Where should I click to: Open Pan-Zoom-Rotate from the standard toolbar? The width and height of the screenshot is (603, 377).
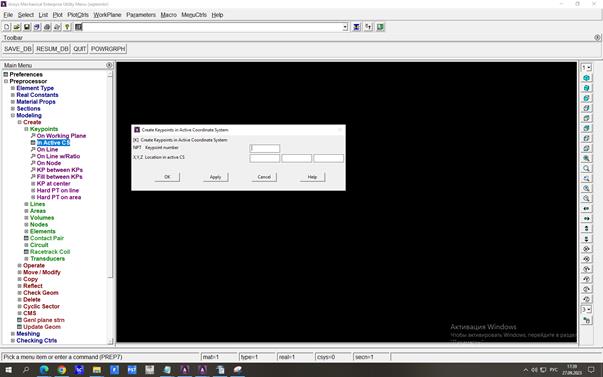[x=37, y=27]
